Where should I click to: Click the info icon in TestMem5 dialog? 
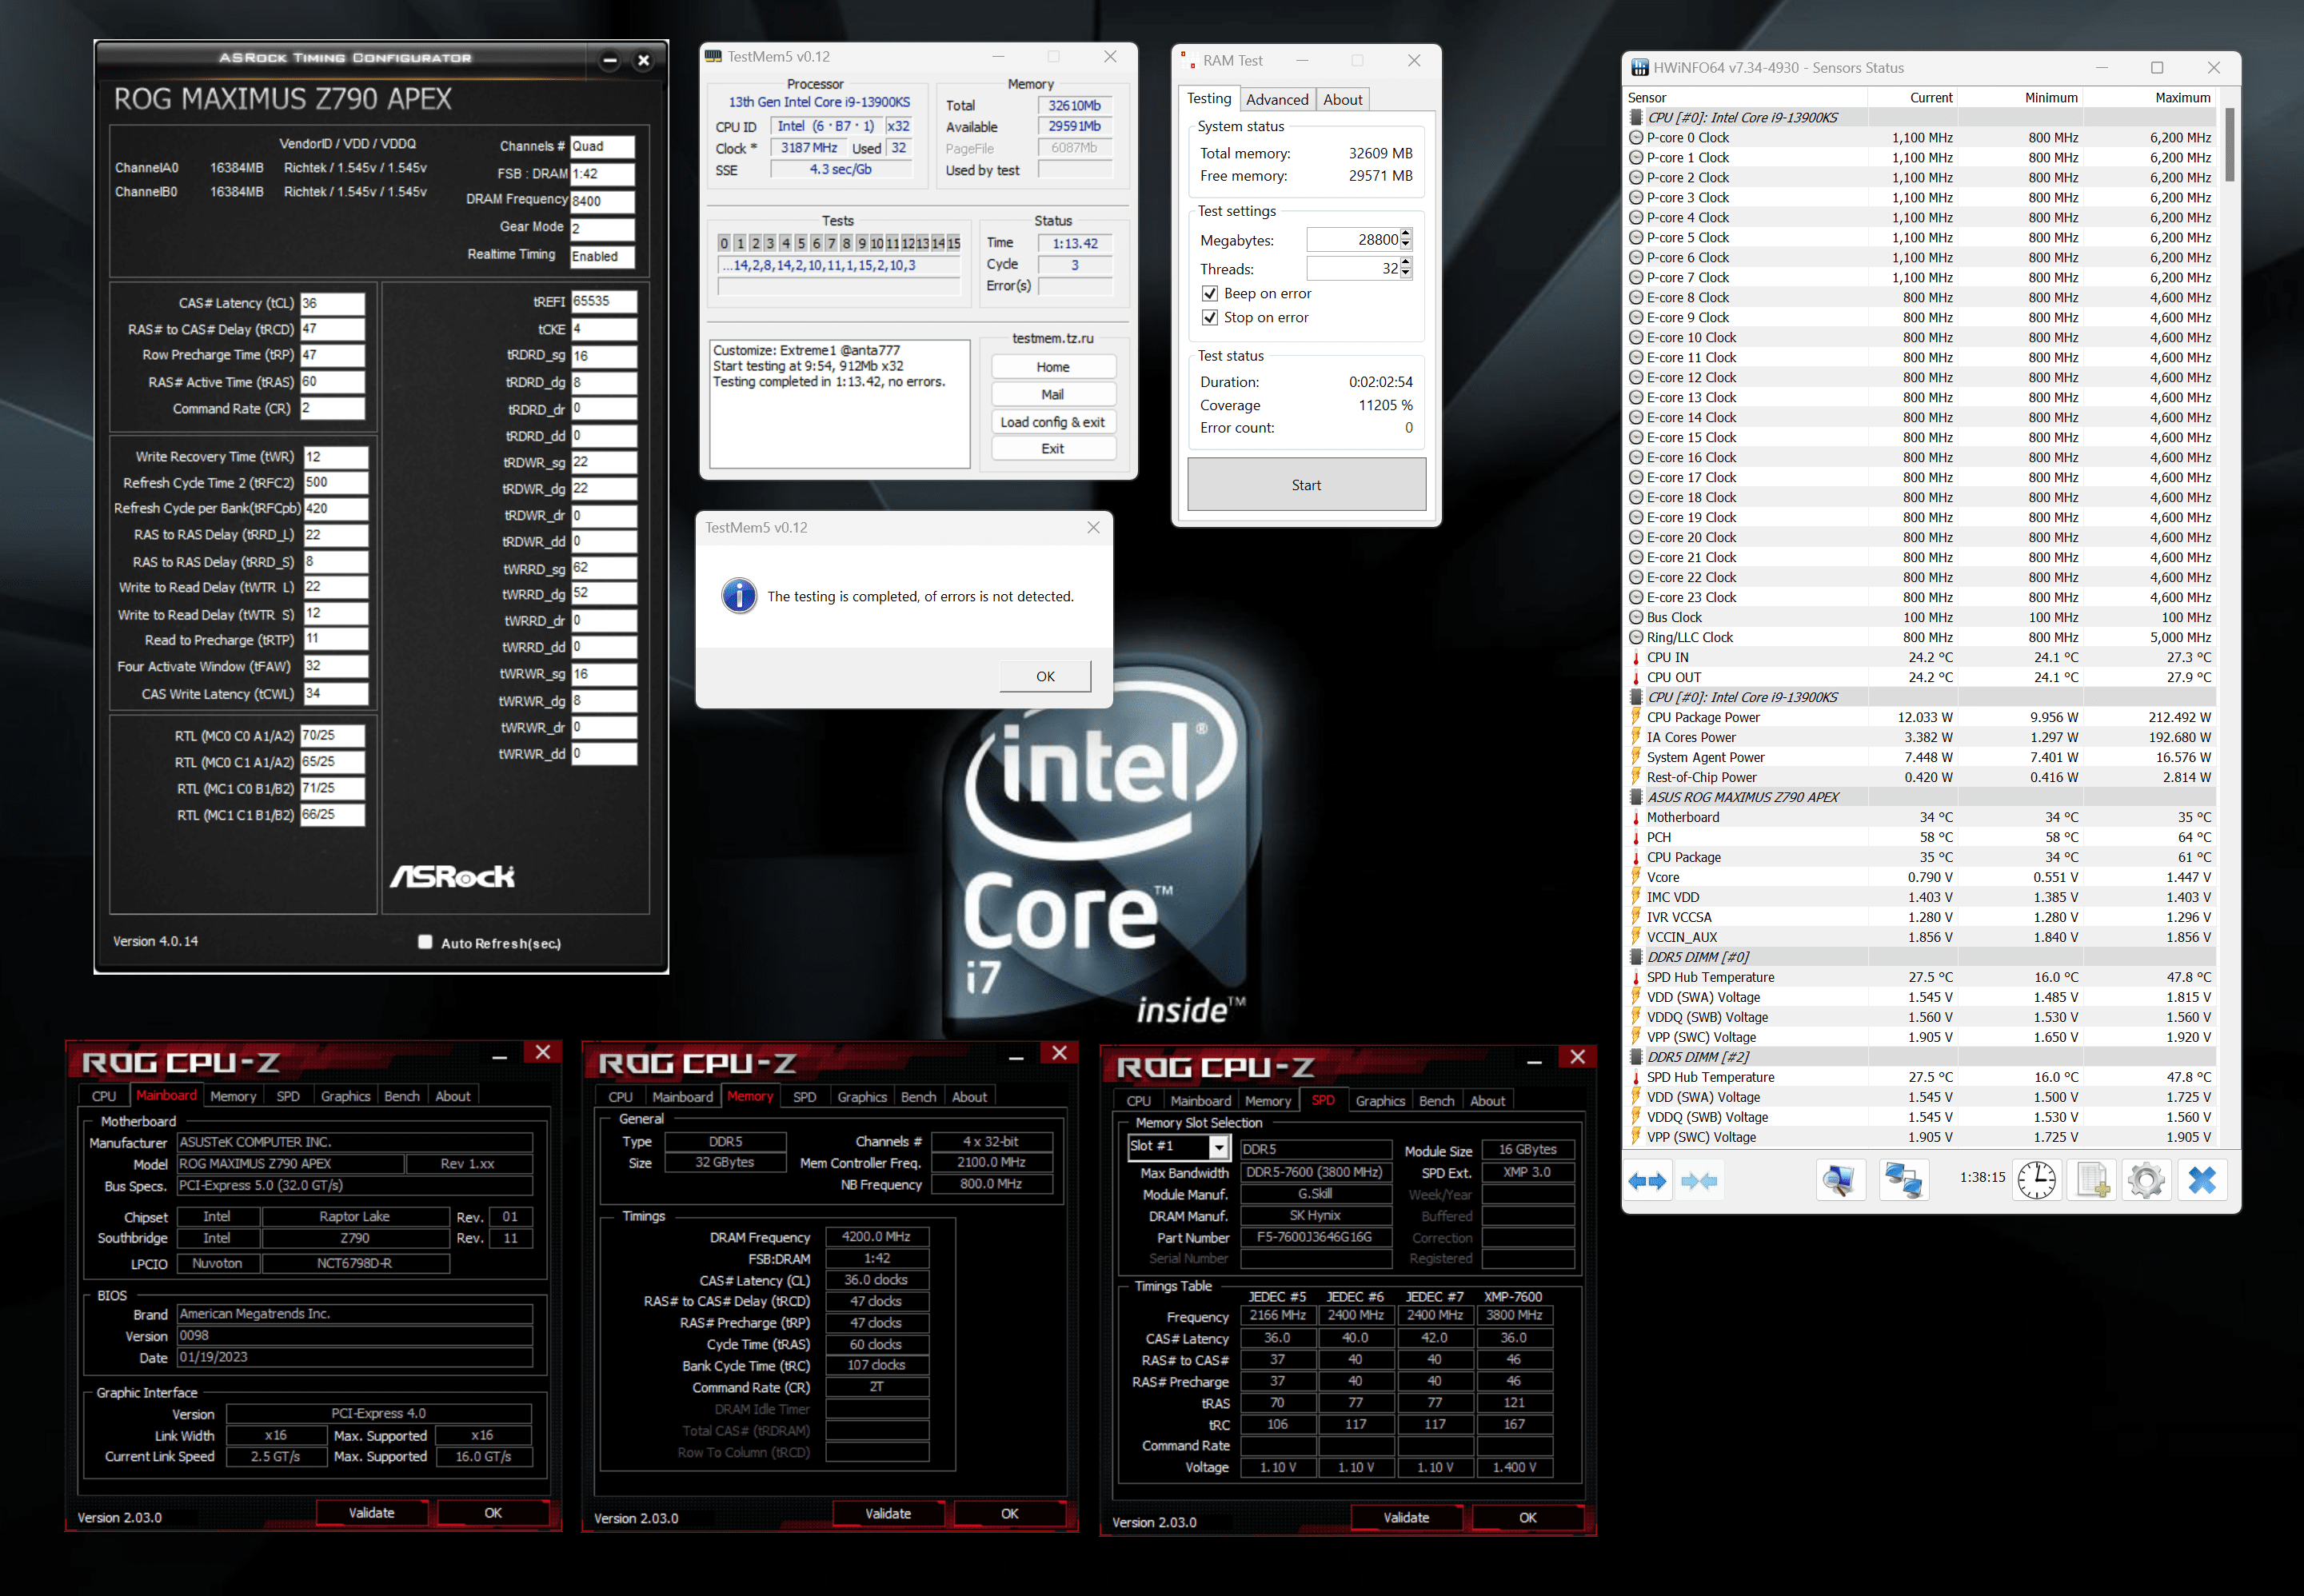pyautogui.click(x=739, y=596)
